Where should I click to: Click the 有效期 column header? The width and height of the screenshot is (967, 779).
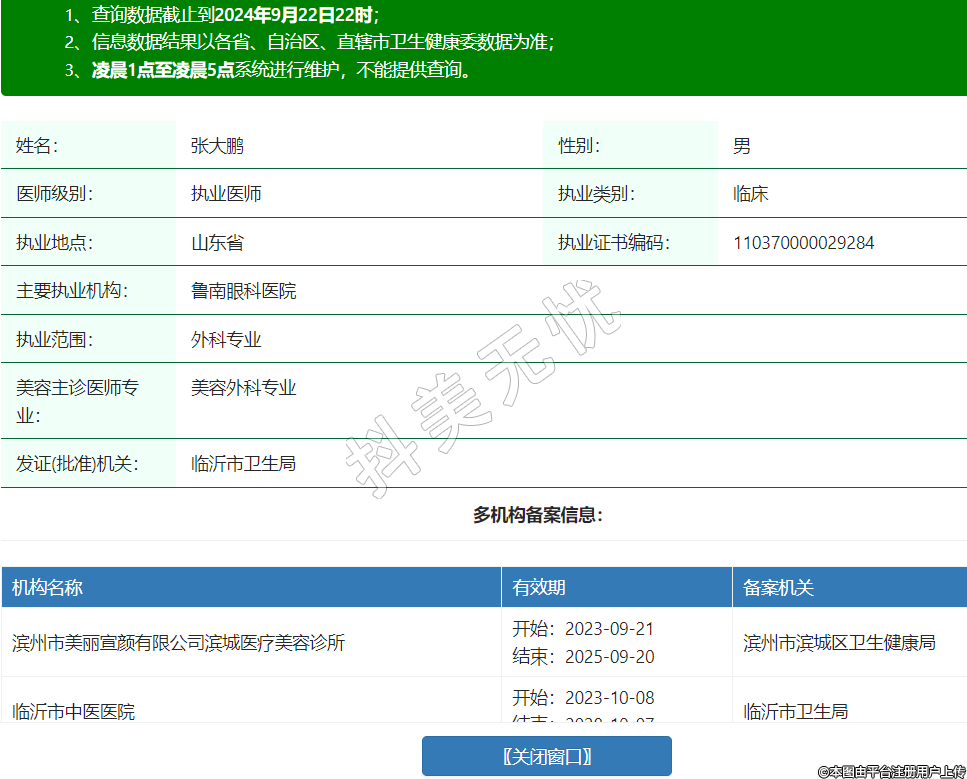click(x=539, y=587)
